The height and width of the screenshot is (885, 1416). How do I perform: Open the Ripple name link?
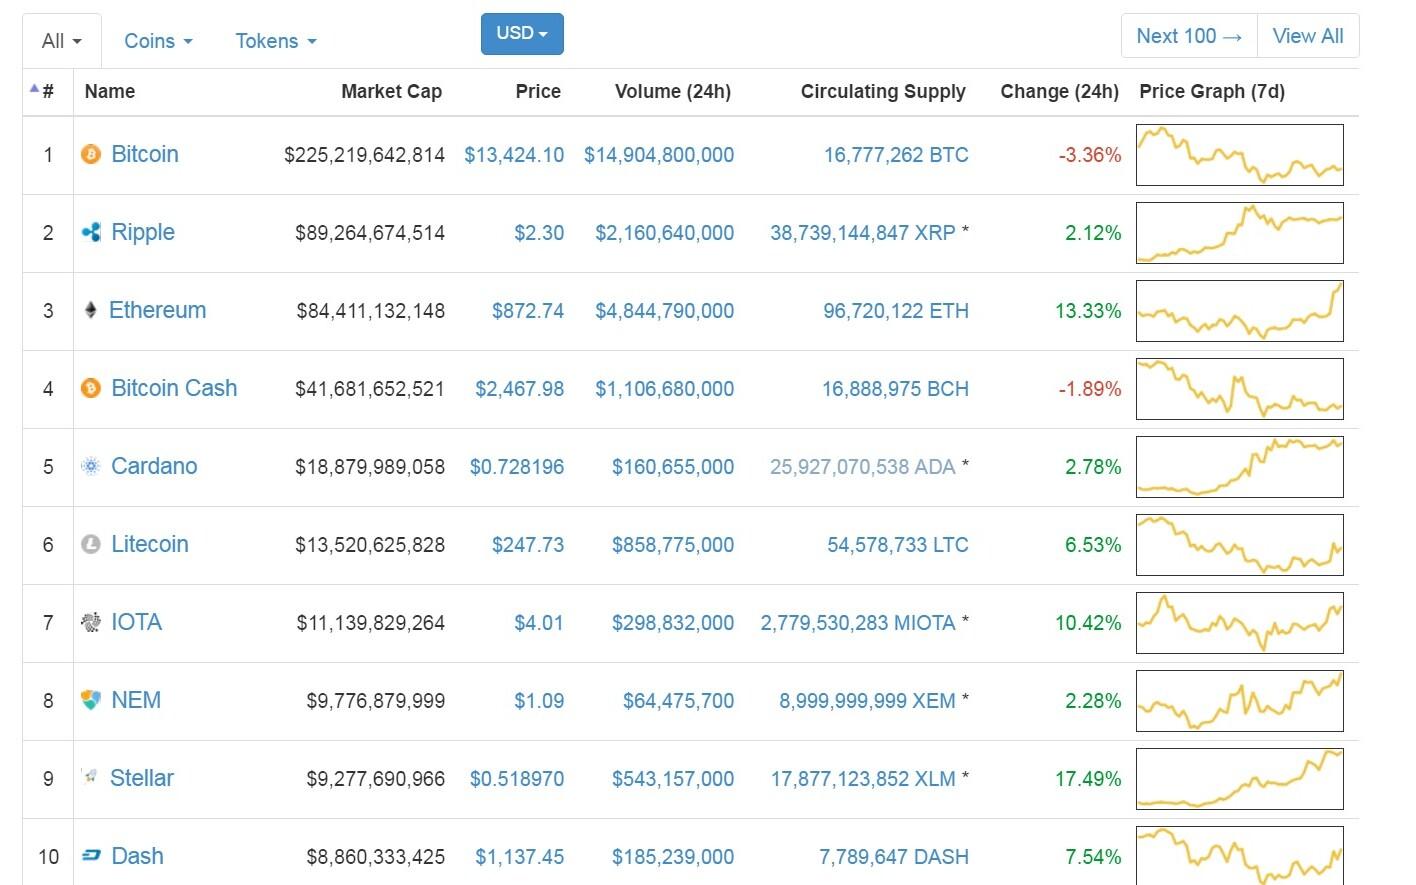tap(143, 232)
